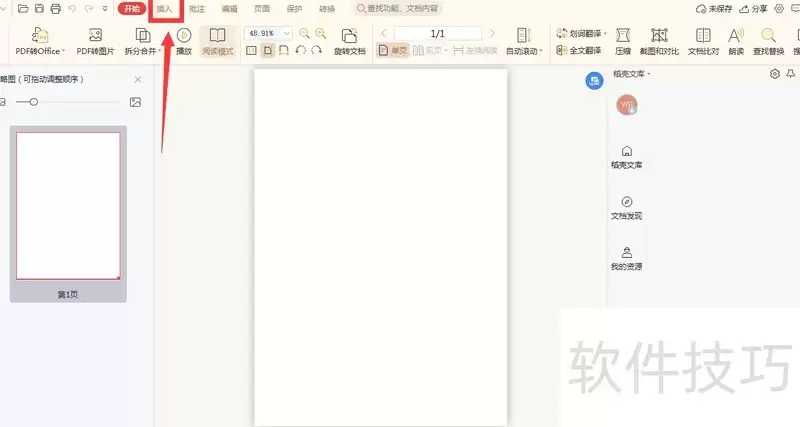Click 压缩 compress tool
The width and height of the screenshot is (800, 427).
pyautogui.click(x=623, y=41)
